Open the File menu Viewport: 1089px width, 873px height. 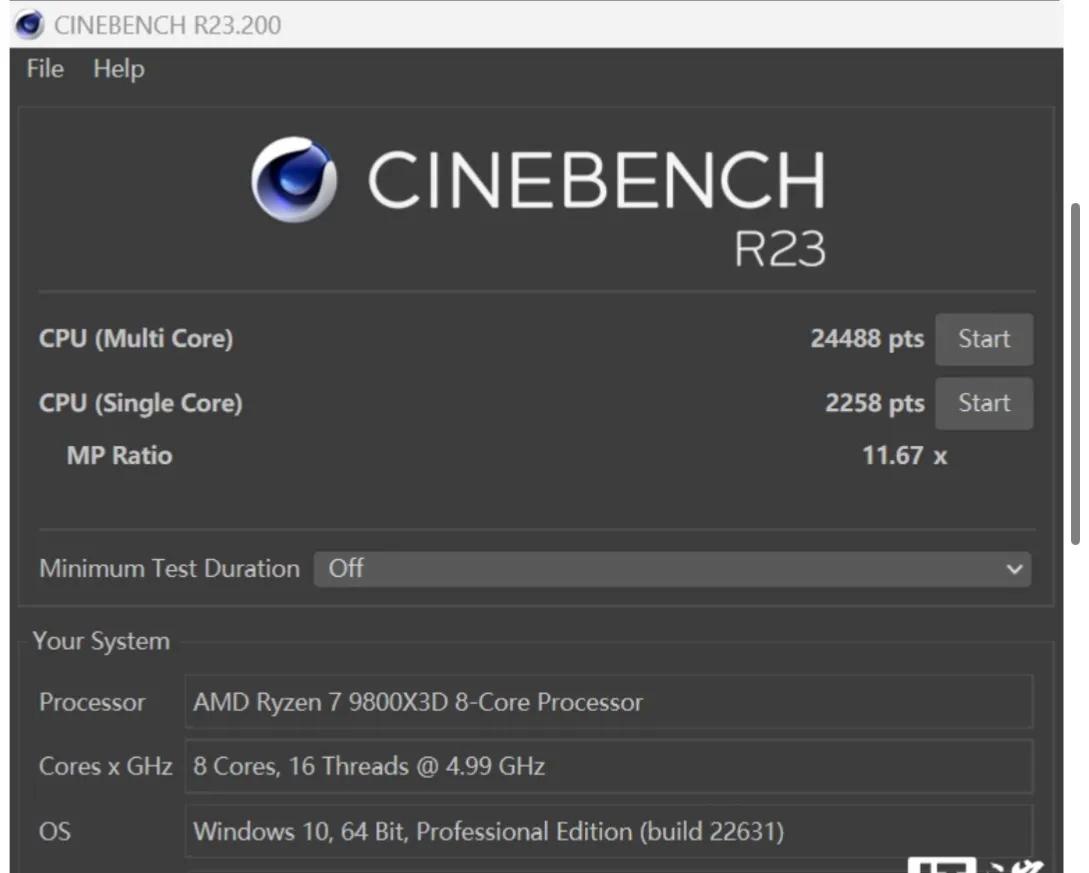tap(45, 69)
